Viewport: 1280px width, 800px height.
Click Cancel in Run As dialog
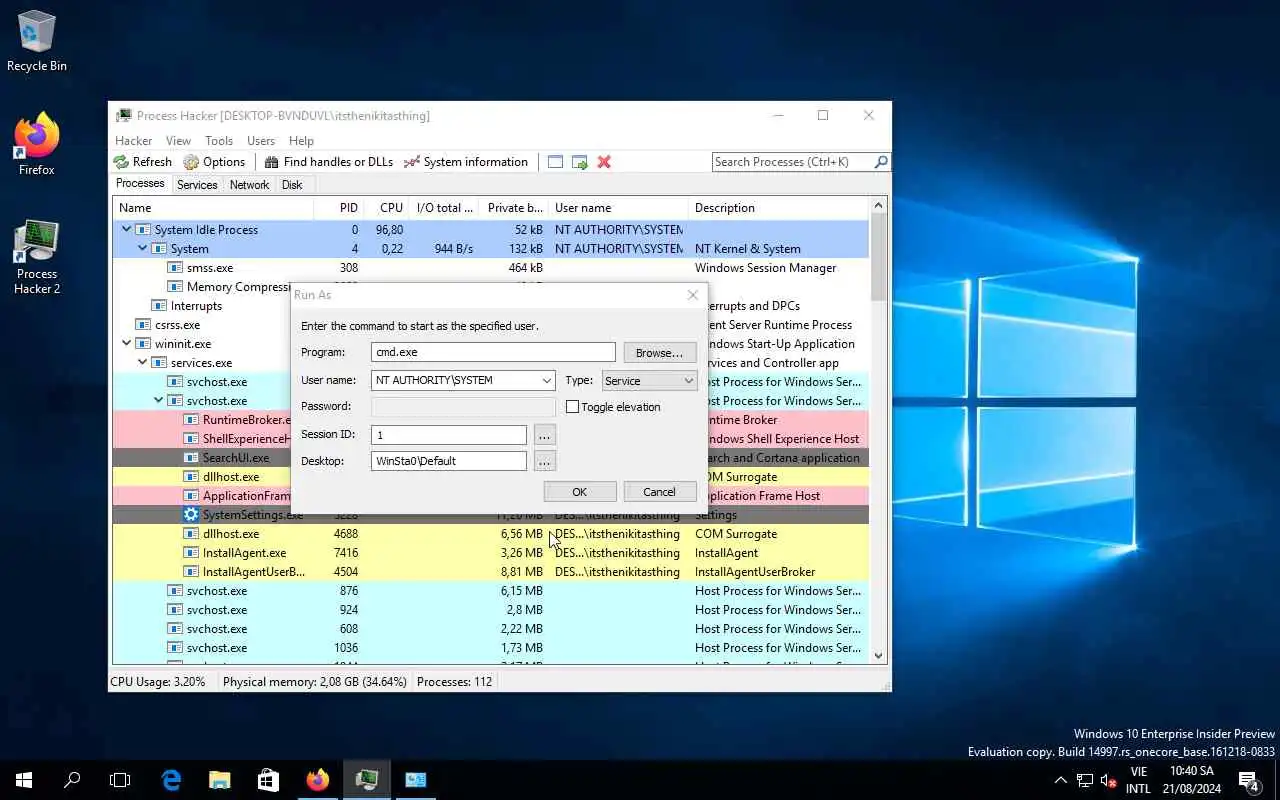point(659,491)
